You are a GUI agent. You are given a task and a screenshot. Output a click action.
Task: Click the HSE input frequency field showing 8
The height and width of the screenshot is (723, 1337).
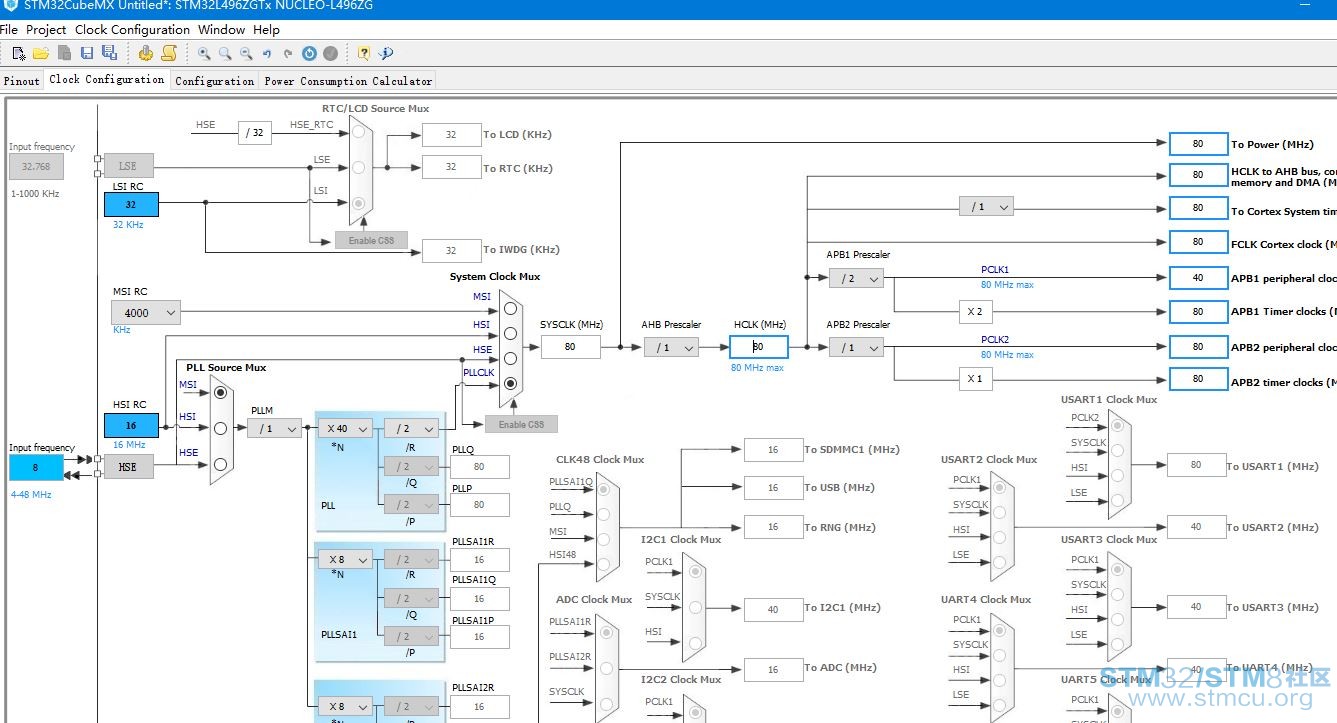(36, 467)
